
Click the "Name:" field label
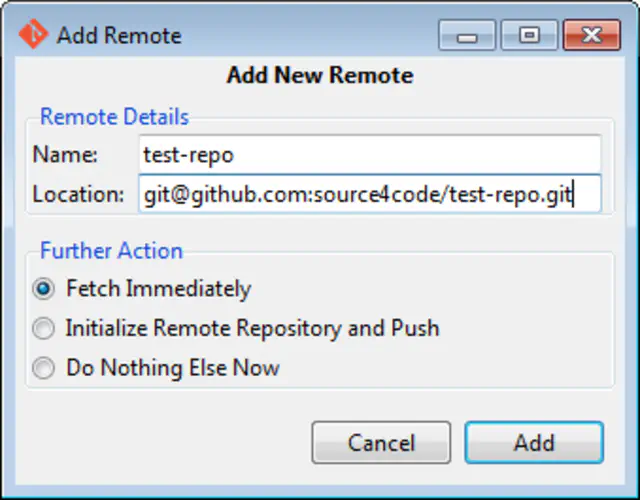pyautogui.click(x=65, y=155)
